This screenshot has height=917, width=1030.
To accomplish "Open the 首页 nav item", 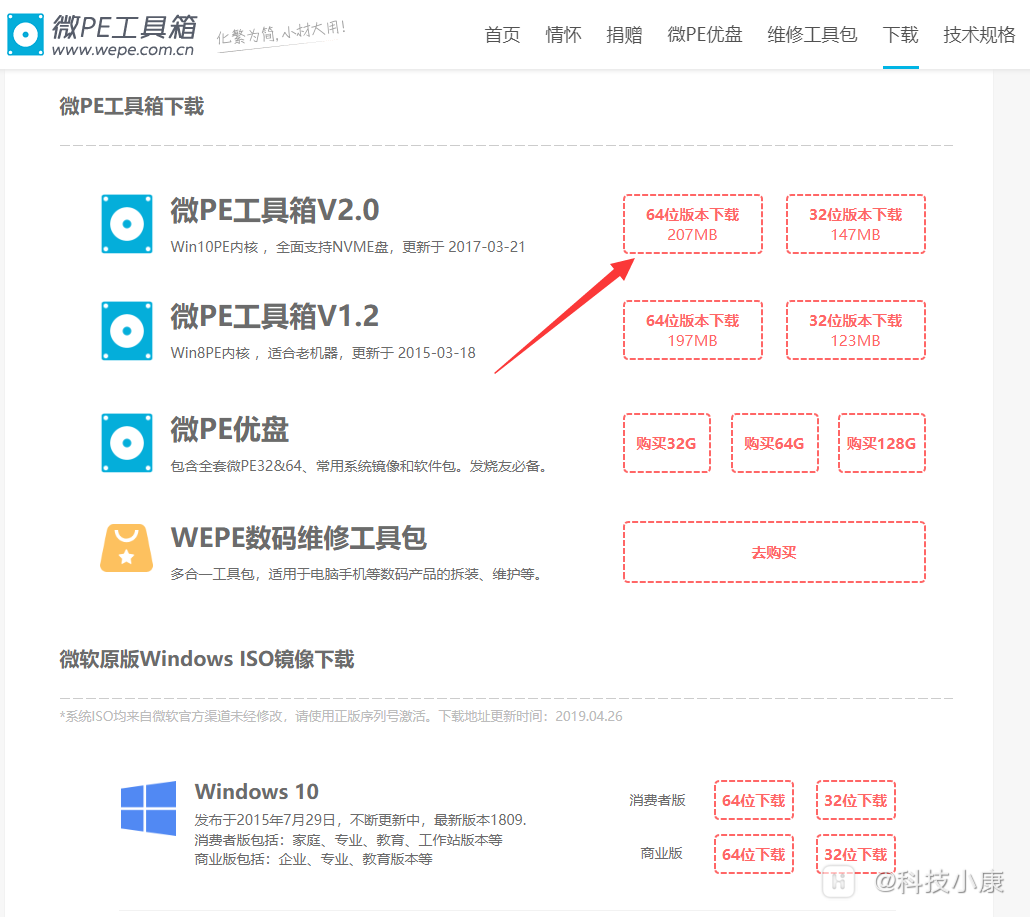I will tap(503, 35).
